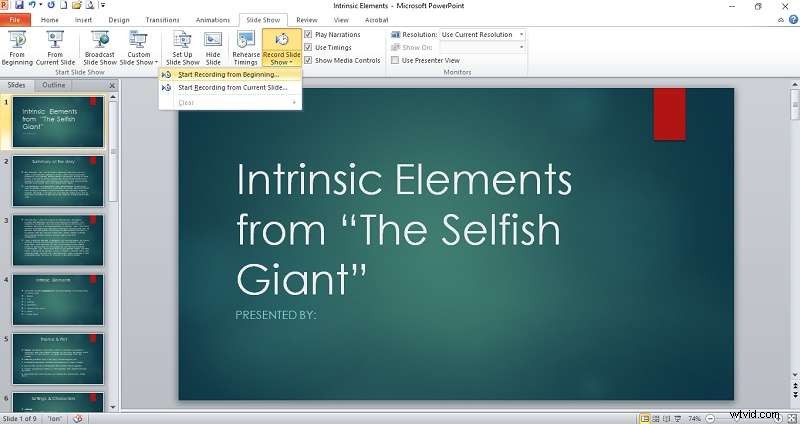Click the Help question mark icon
The image size is (800, 424).
(793, 20)
